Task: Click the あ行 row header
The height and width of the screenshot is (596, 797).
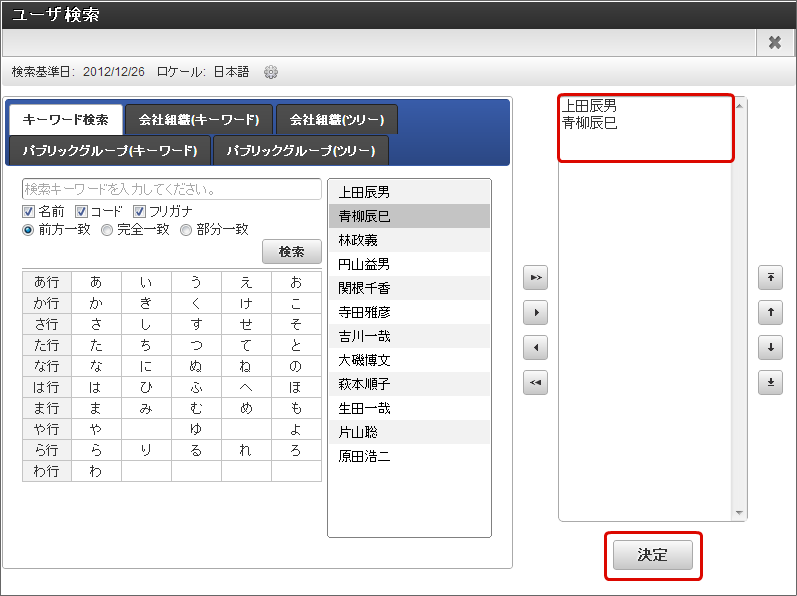Action: coord(46,282)
